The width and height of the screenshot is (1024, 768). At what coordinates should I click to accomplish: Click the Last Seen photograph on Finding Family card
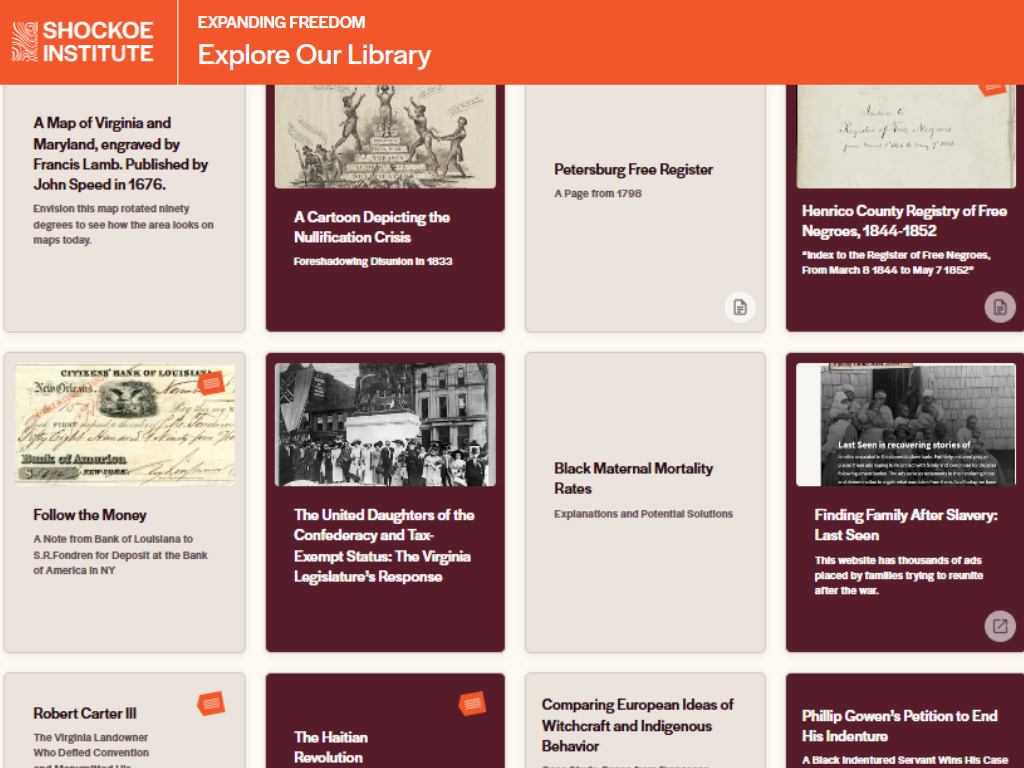pyautogui.click(x=904, y=424)
